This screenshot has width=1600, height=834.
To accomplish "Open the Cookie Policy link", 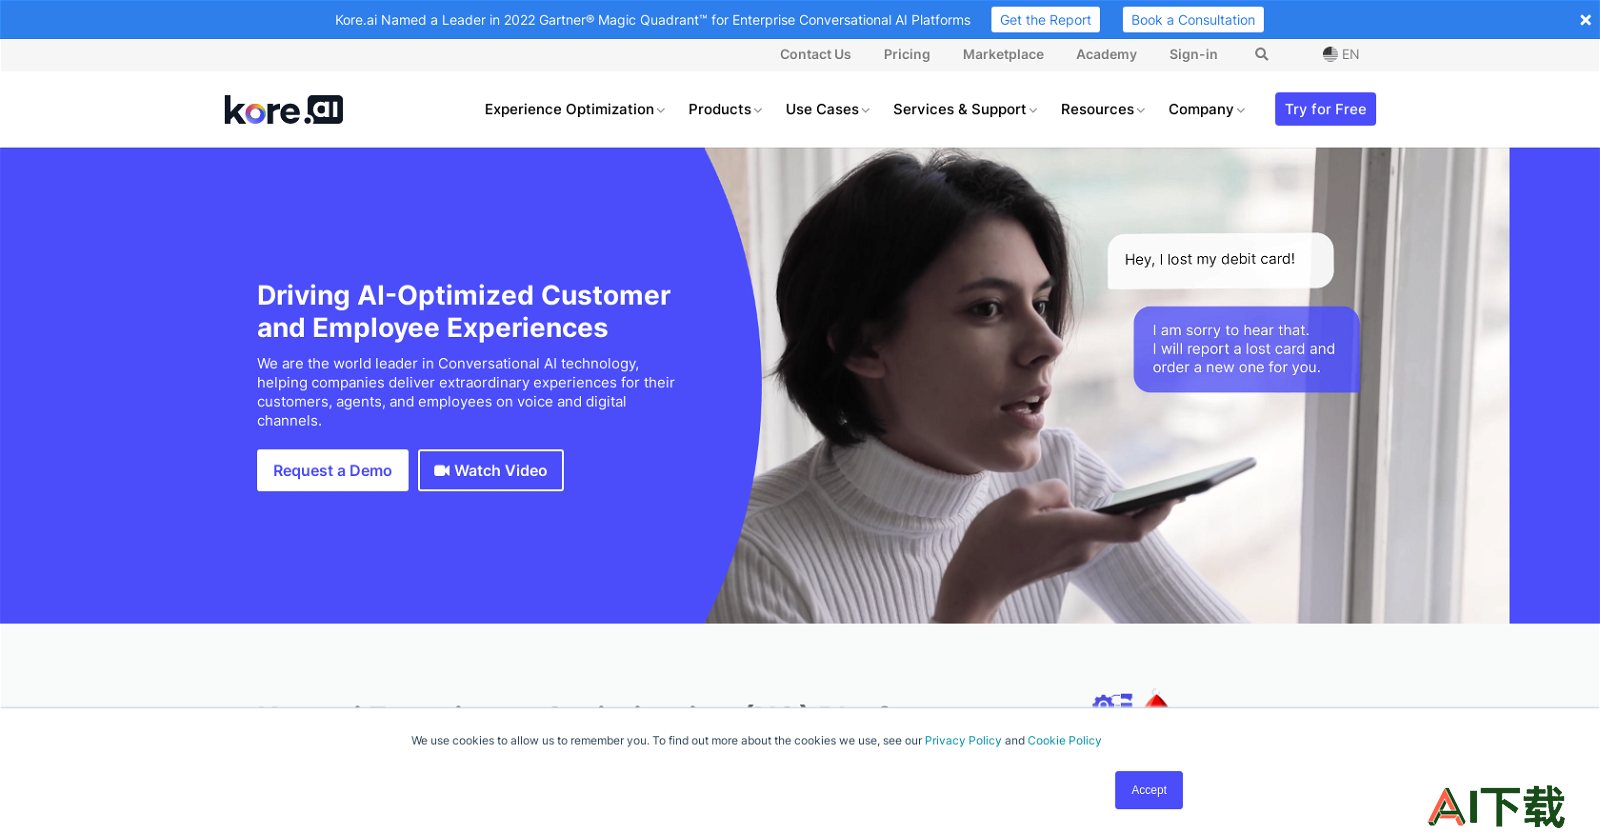I will (1064, 741).
